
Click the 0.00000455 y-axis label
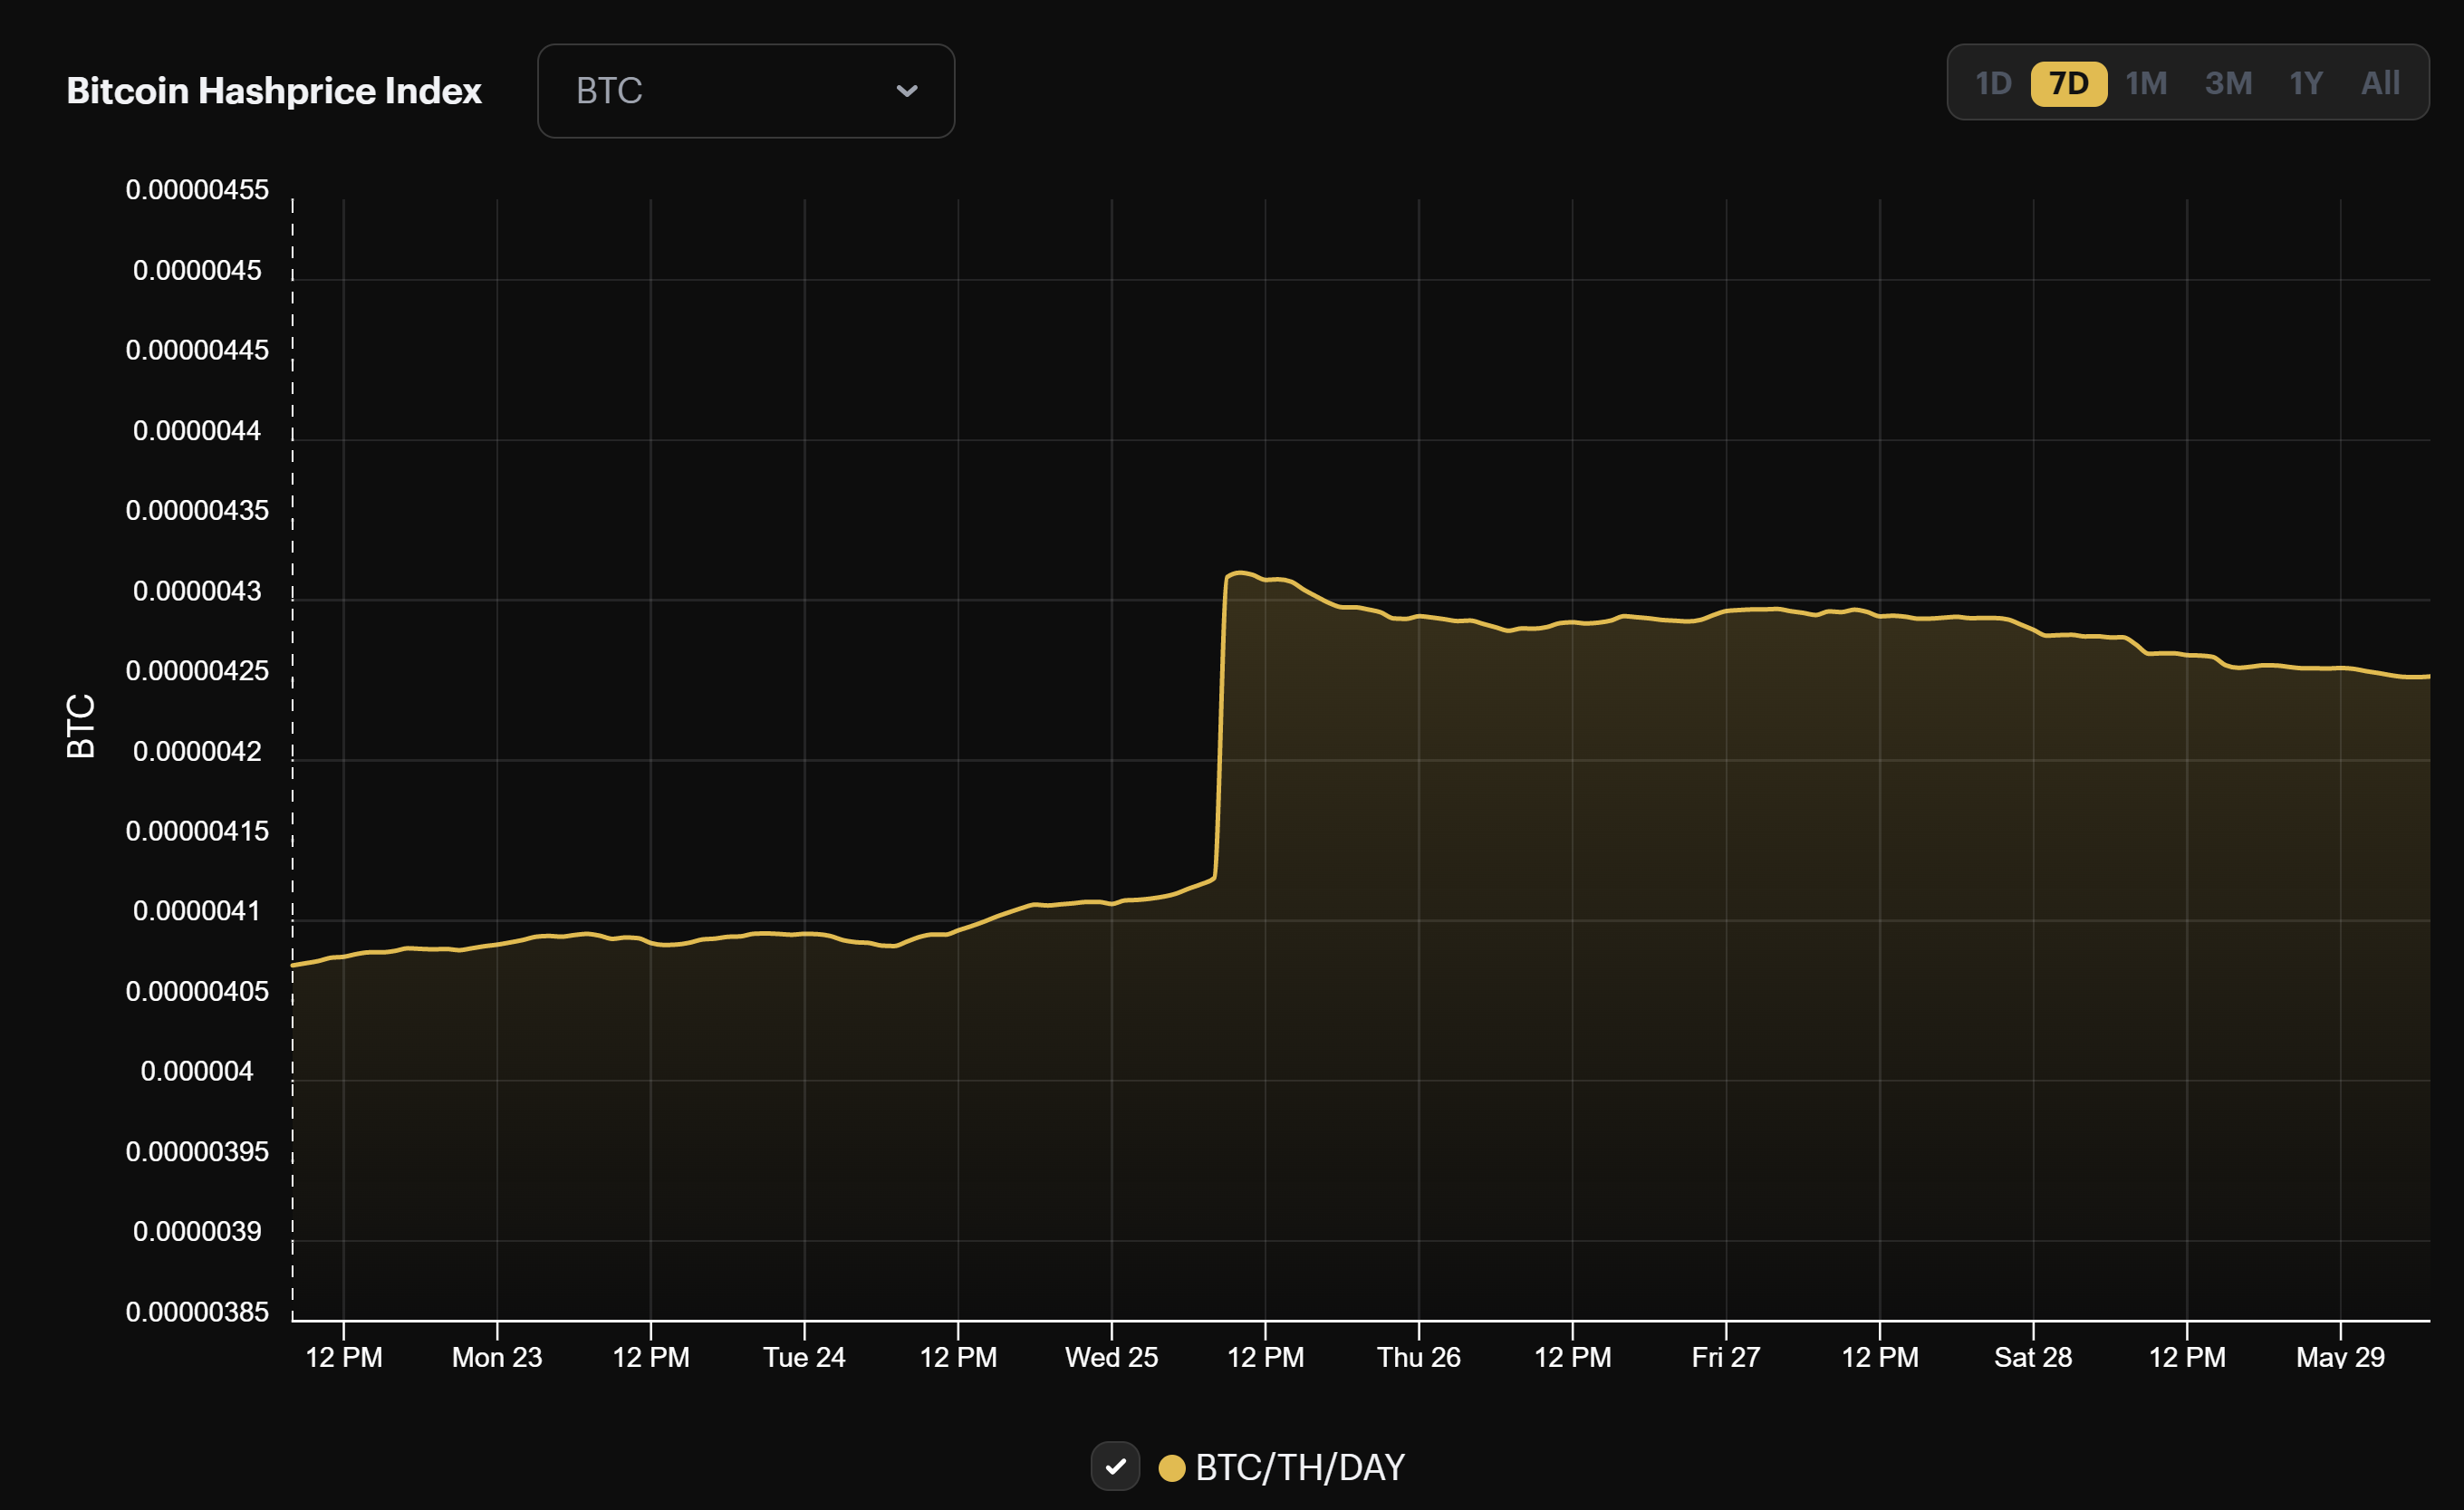197,190
